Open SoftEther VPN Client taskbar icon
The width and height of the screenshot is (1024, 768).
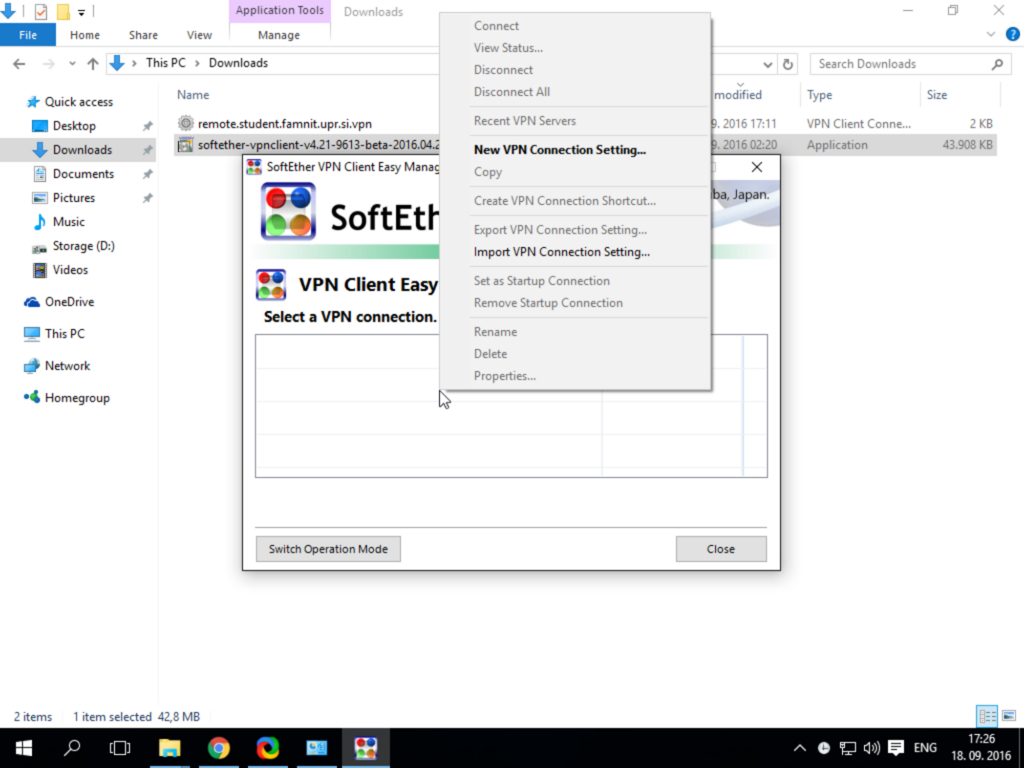tap(365, 748)
